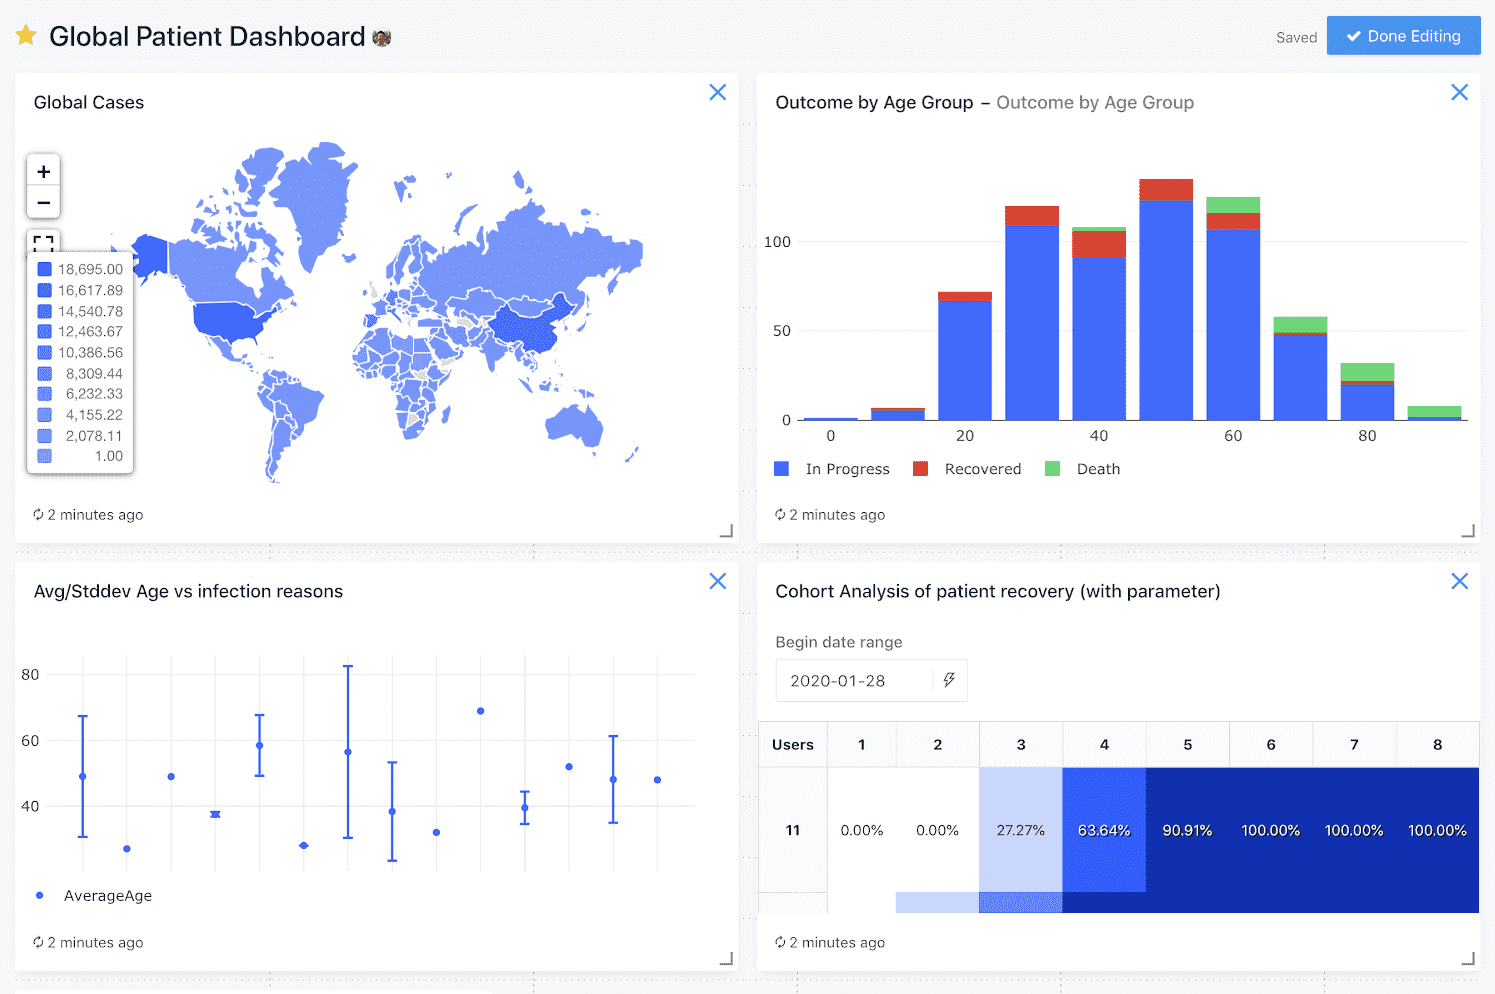The height and width of the screenshot is (994, 1495).
Task: Zoom in on the Global Cases map
Action: (43, 170)
